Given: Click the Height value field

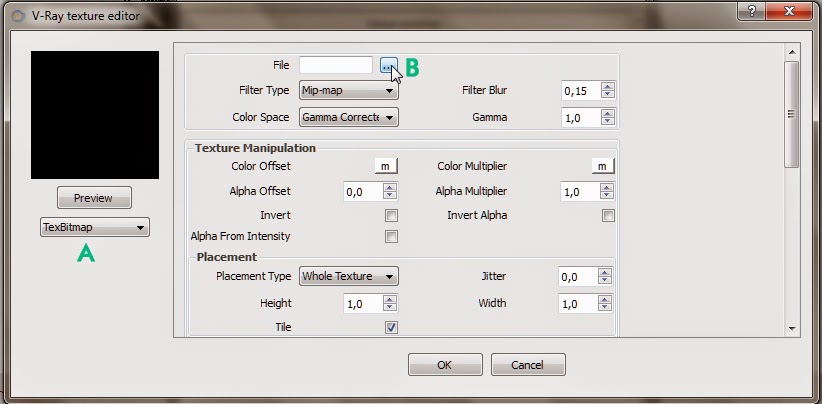Looking at the screenshot, I should point(363,304).
